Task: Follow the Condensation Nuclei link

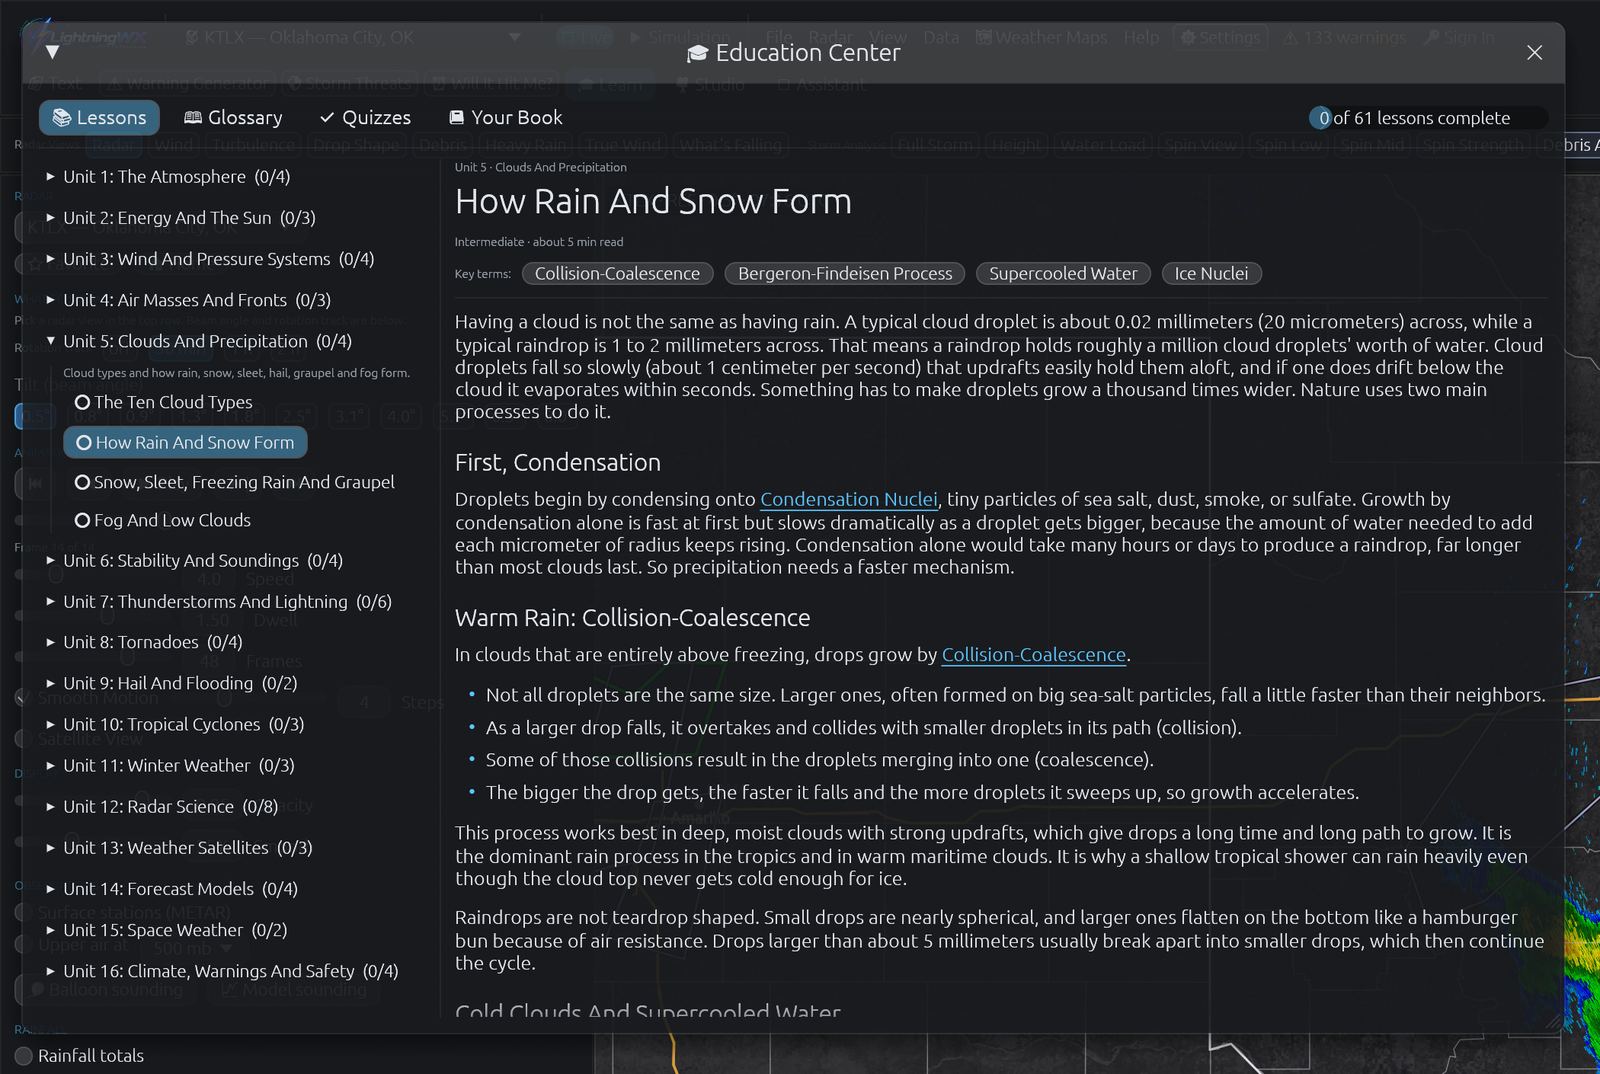Action: point(849,499)
